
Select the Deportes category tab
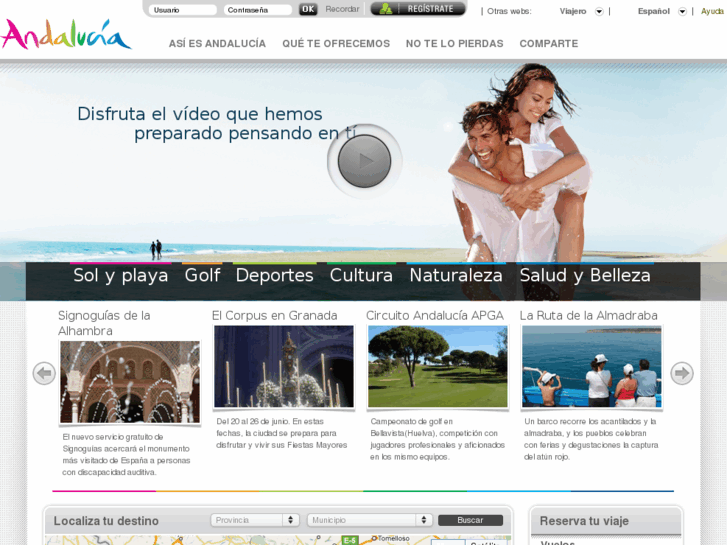click(x=274, y=275)
